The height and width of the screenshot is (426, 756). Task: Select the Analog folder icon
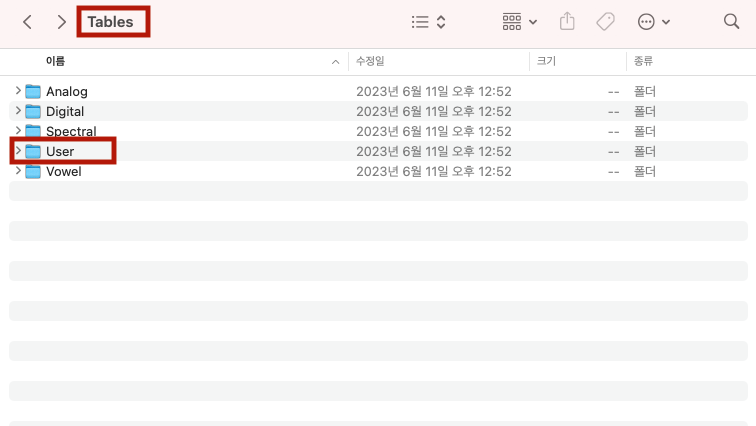33,91
